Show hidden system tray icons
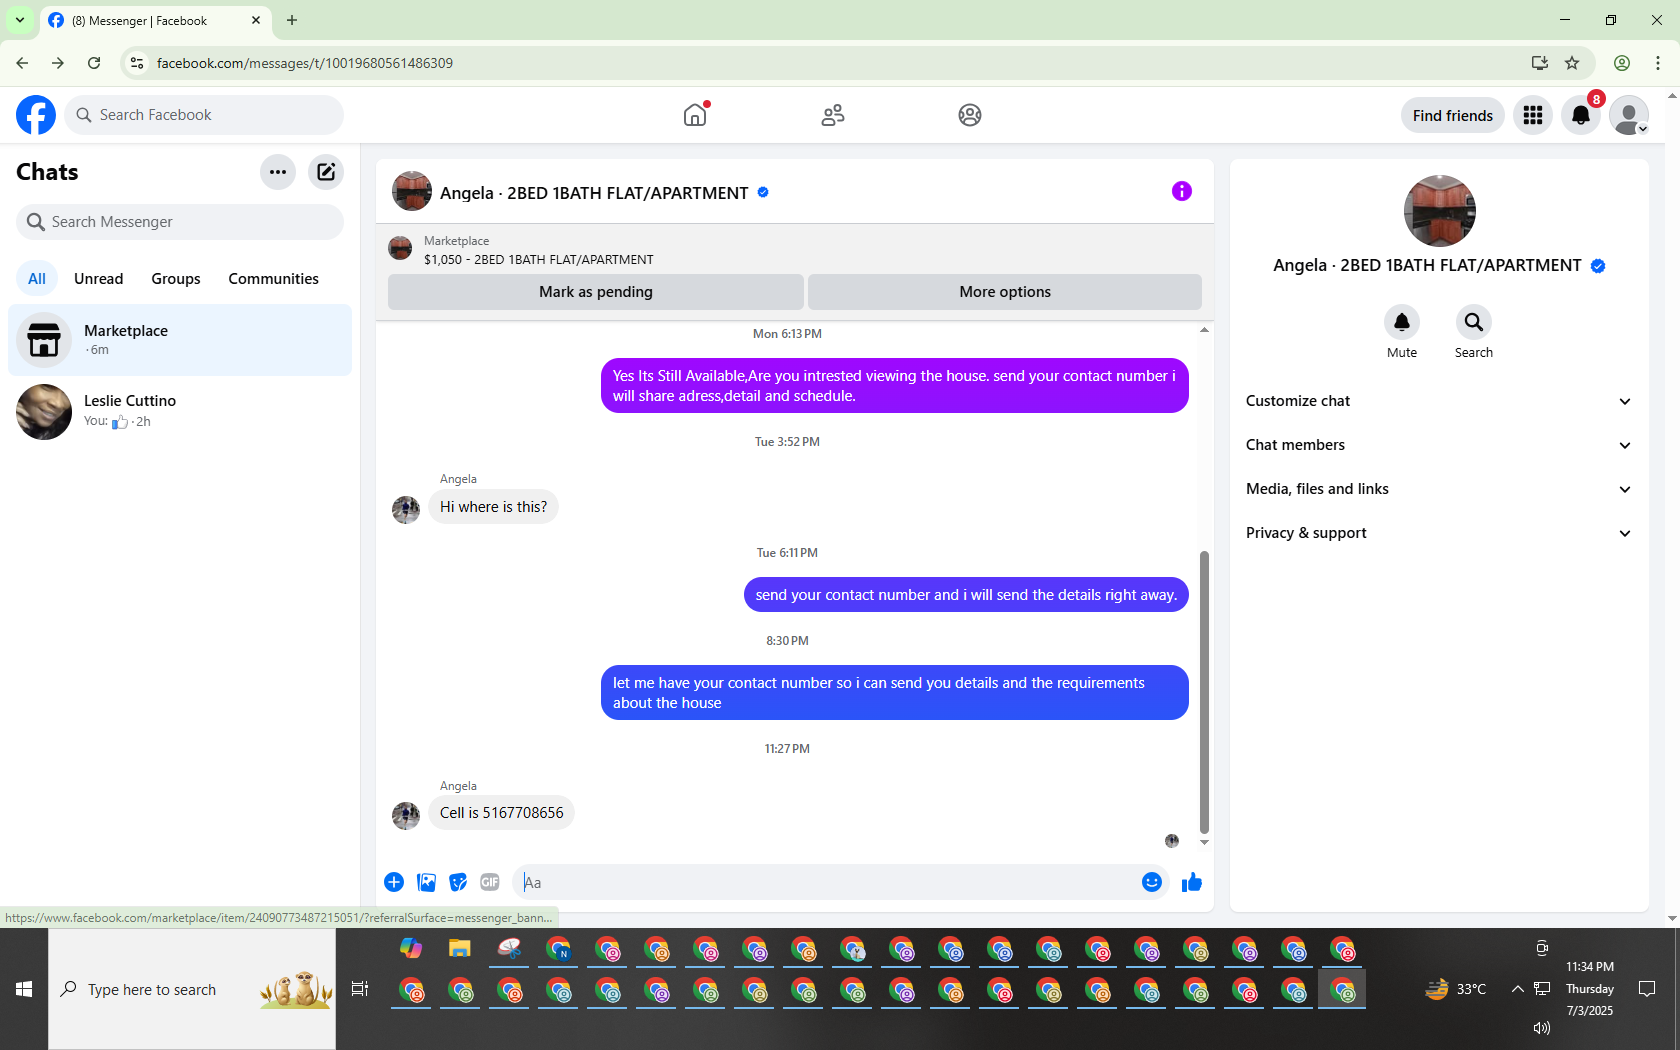 pyautogui.click(x=1517, y=989)
